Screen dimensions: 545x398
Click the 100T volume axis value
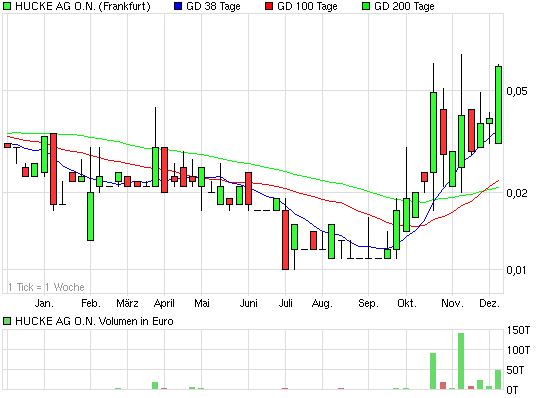(518, 350)
